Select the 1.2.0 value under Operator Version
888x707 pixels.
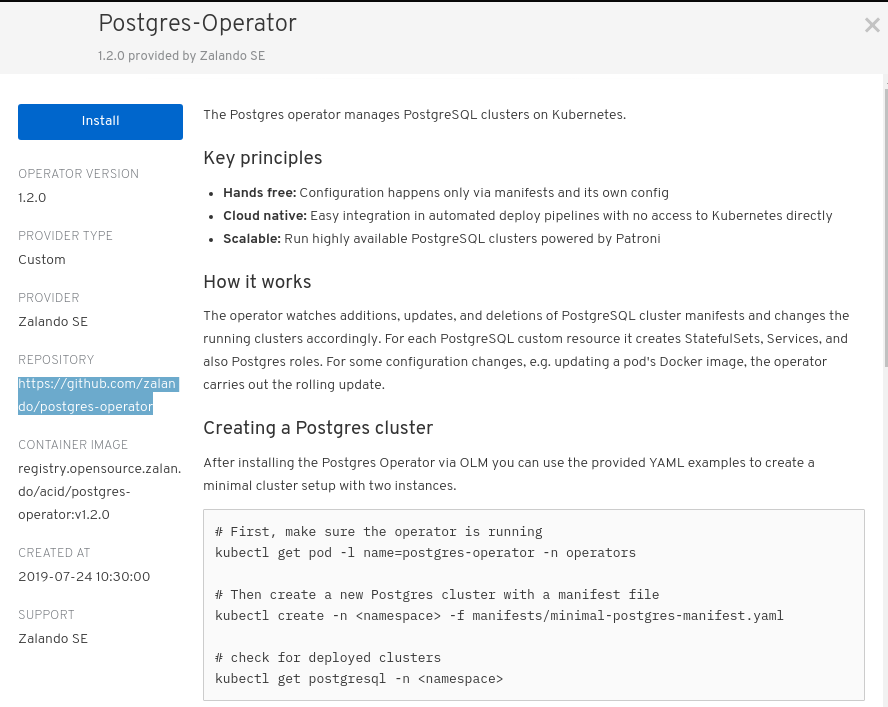tap(32, 198)
